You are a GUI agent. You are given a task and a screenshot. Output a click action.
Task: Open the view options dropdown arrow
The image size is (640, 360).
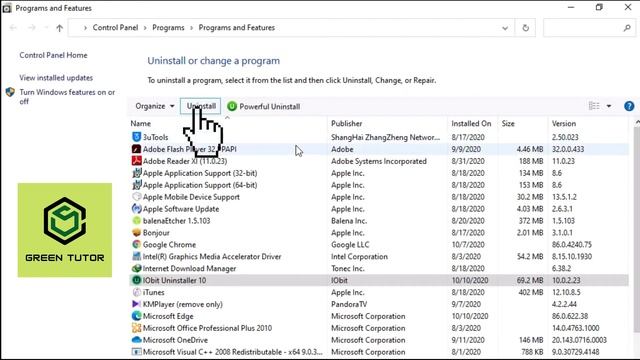pyautogui.click(x=609, y=106)
